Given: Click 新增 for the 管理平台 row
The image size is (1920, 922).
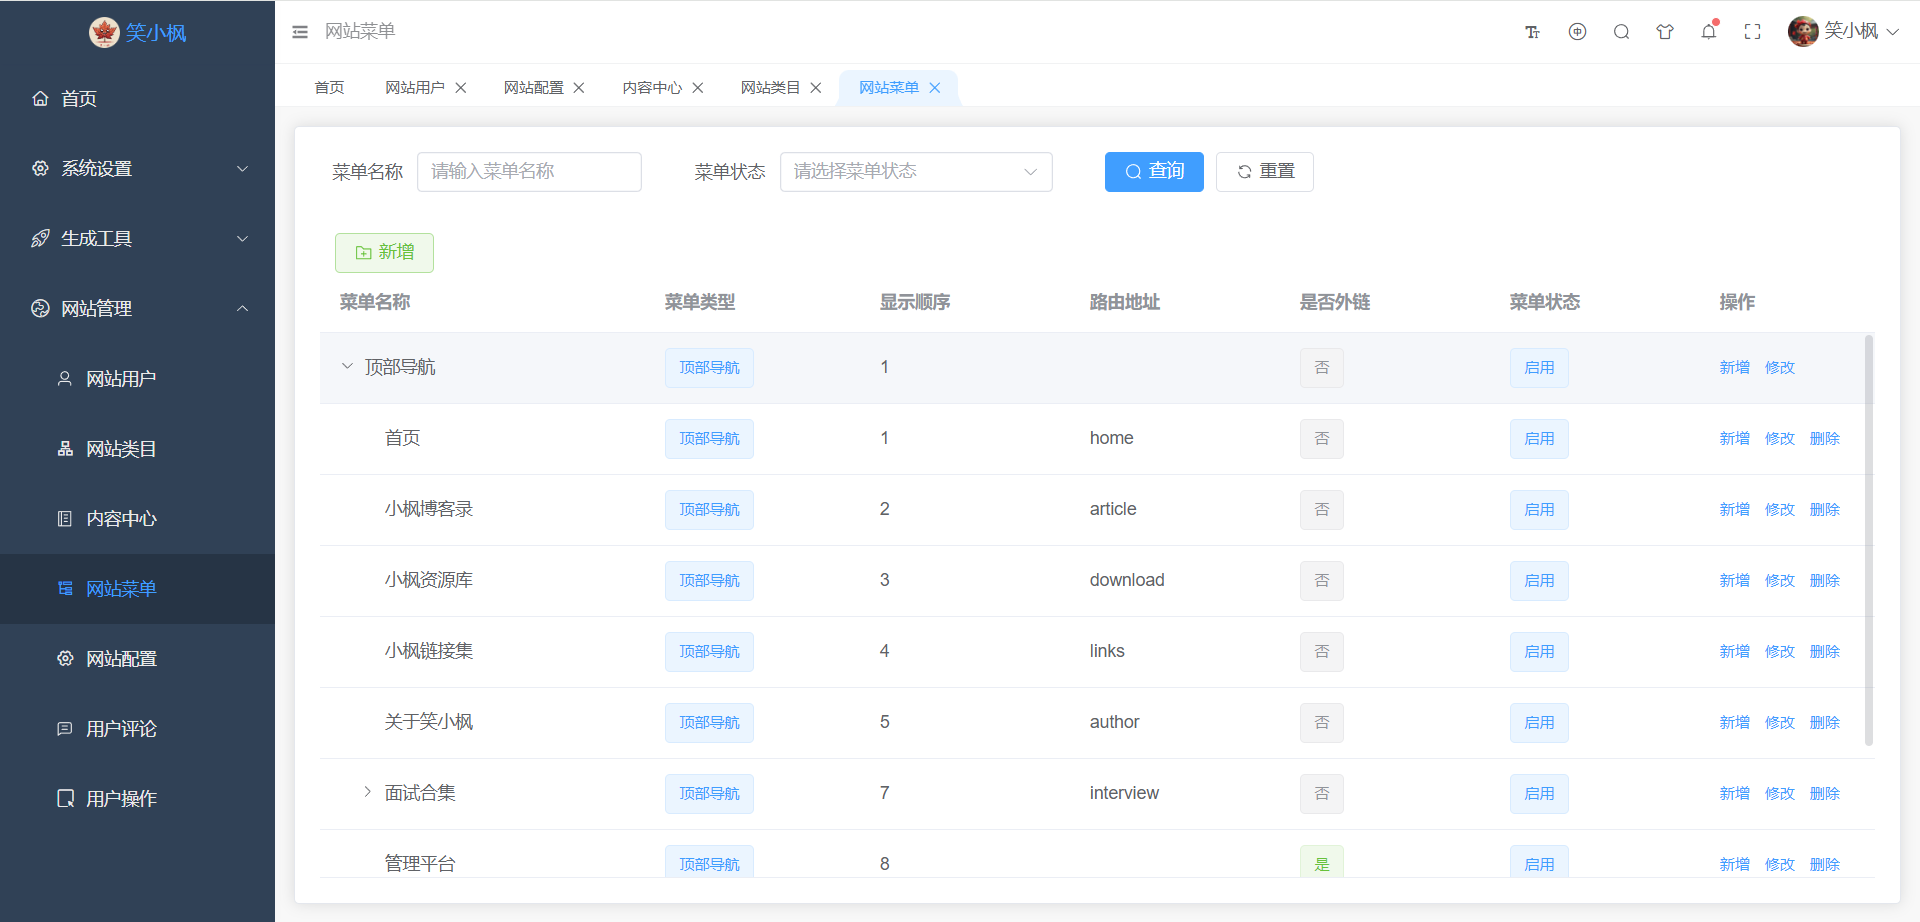Looking at the screenshot, I should (1735, 865).
